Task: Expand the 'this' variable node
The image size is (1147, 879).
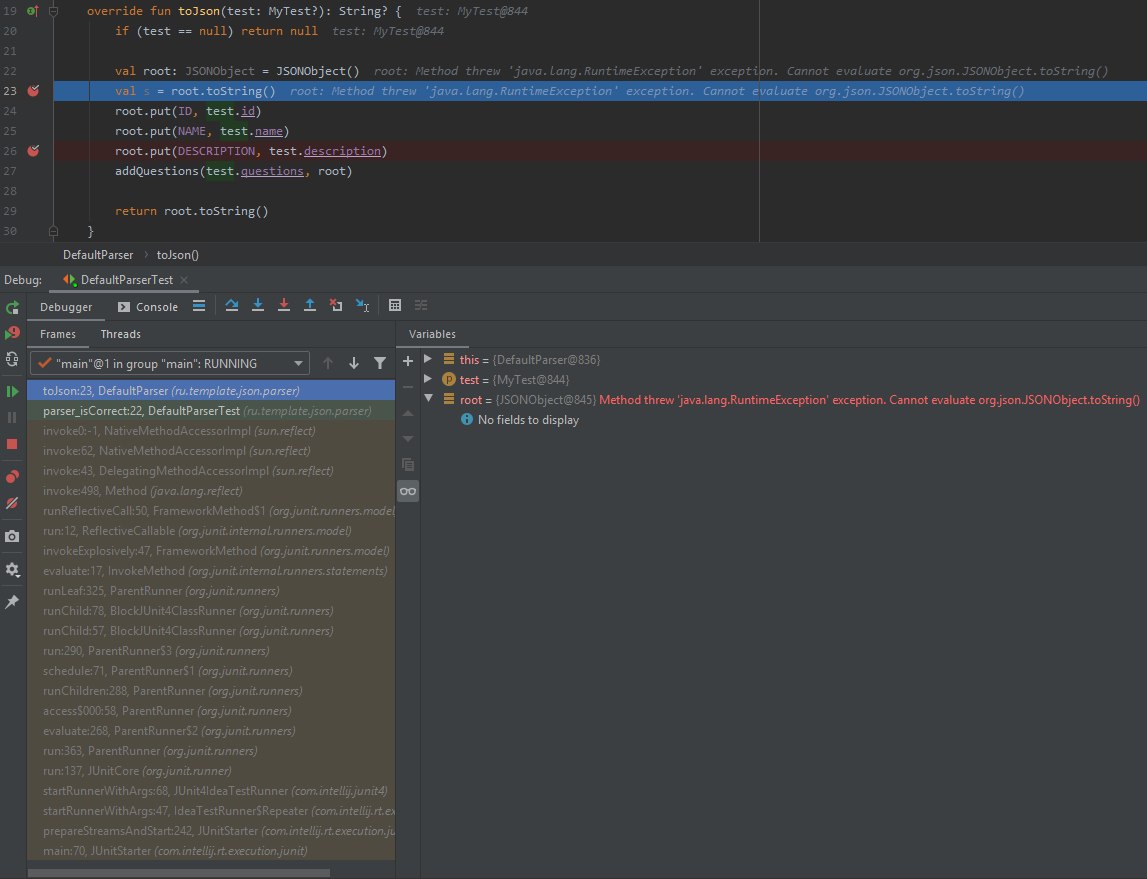Action: [x=429, y=359]
